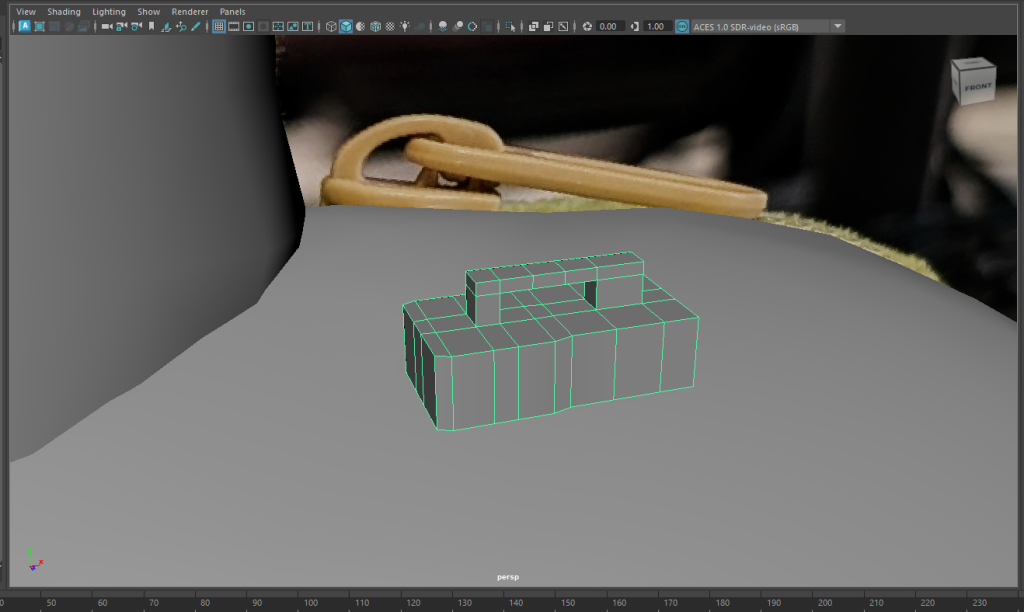Open the Renderer menu
The height and width of the screenshot is (612, 1024).
click(190, 12)
